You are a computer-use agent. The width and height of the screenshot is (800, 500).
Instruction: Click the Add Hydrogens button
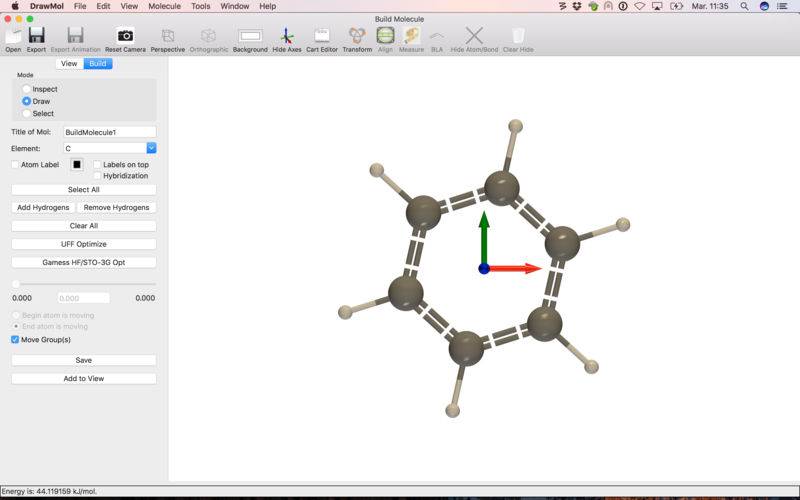click(x=43, y=208)
